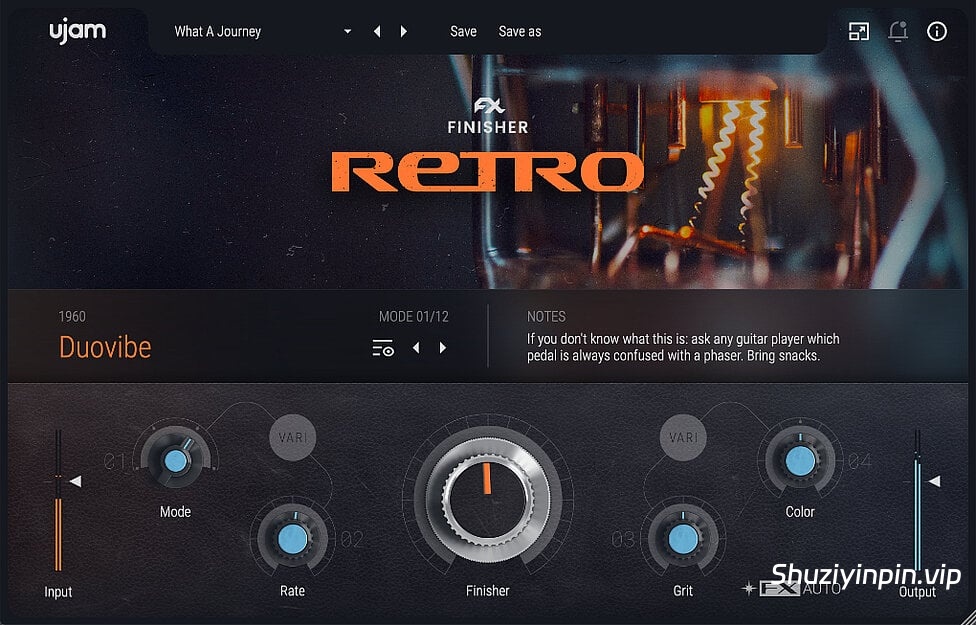Open the preset dropdown arrow
Screen dimensions: 976x625
click(x=347, y=32)
